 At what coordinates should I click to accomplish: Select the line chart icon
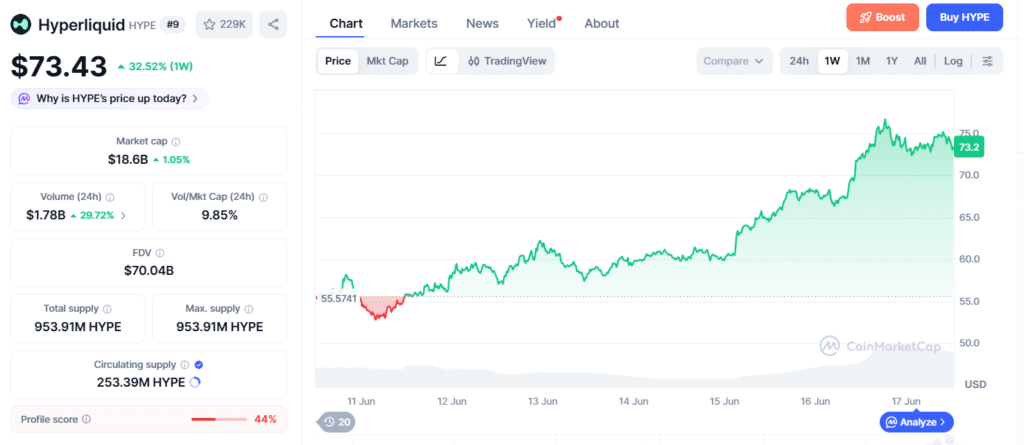(441, 61)
